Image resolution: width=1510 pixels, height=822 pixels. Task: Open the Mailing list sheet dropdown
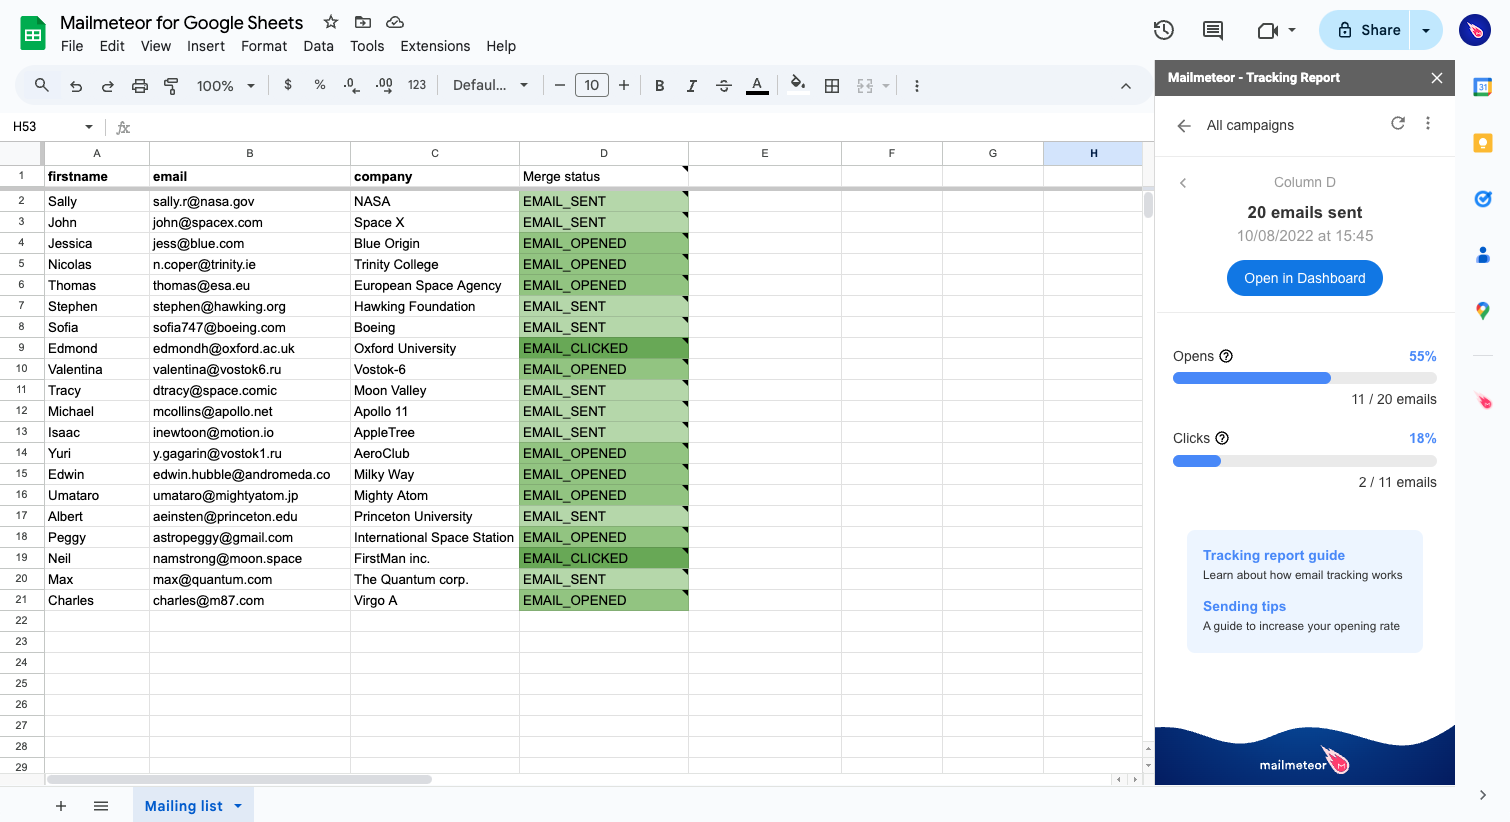click(237, 805)
